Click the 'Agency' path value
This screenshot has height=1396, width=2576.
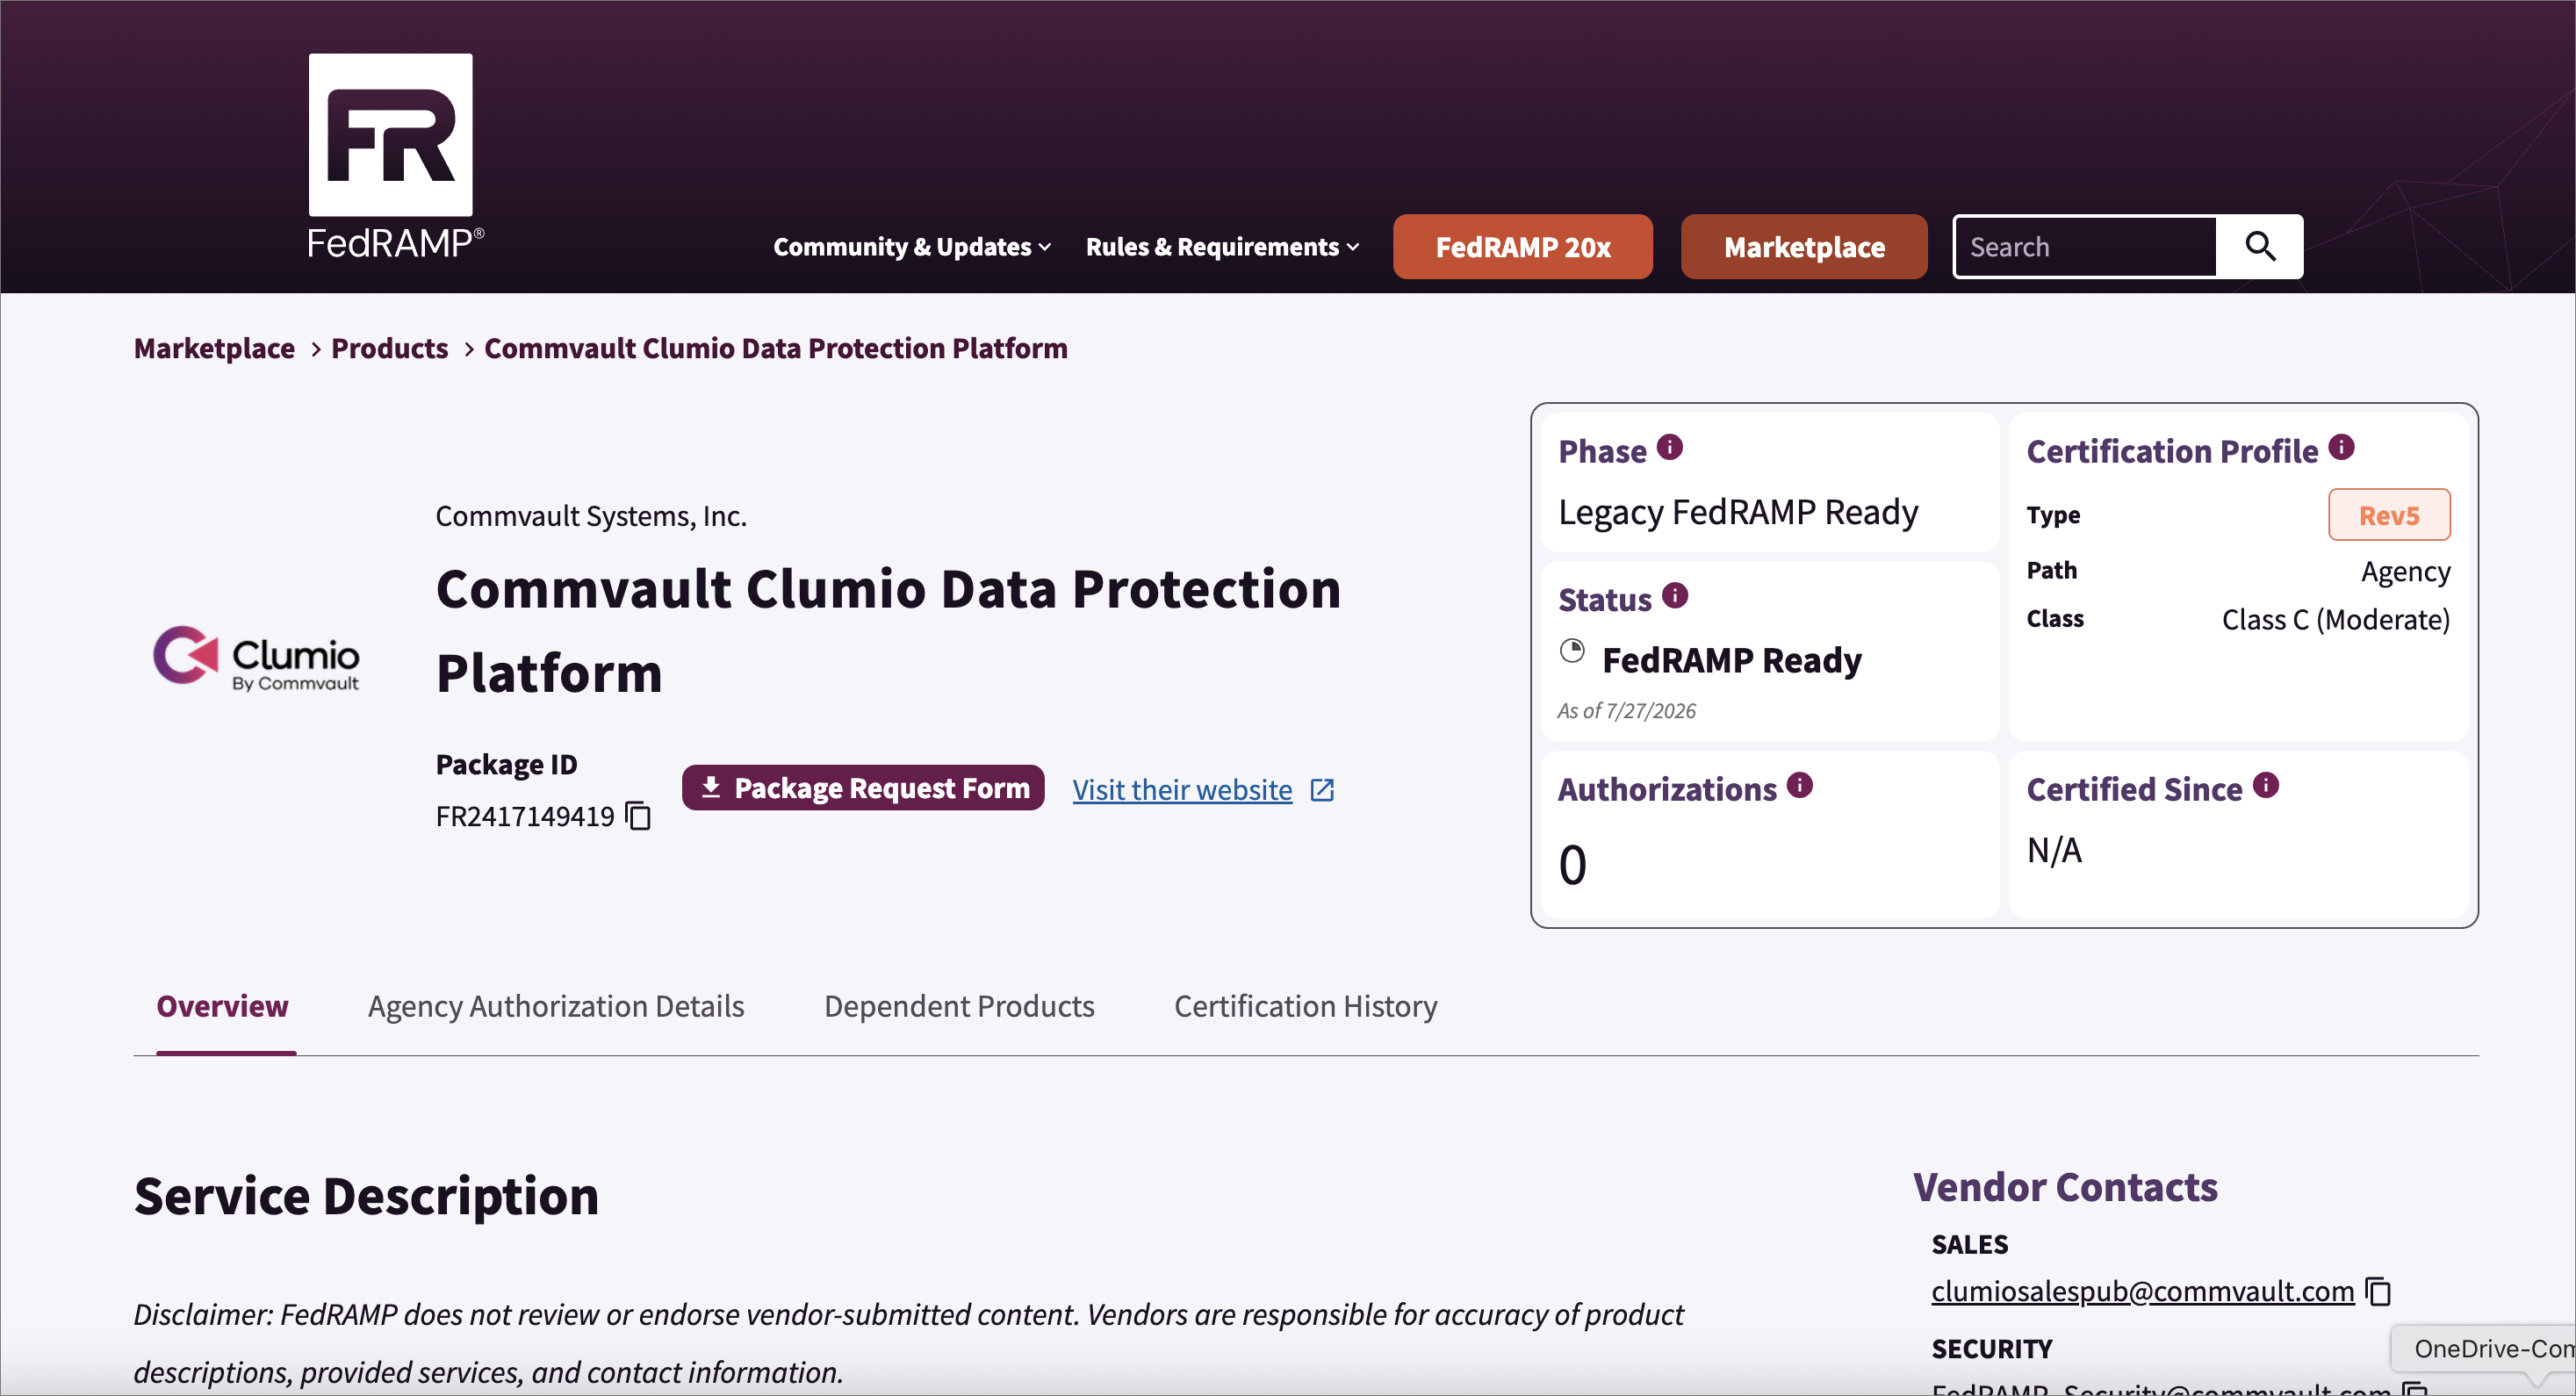point(2405,571)
